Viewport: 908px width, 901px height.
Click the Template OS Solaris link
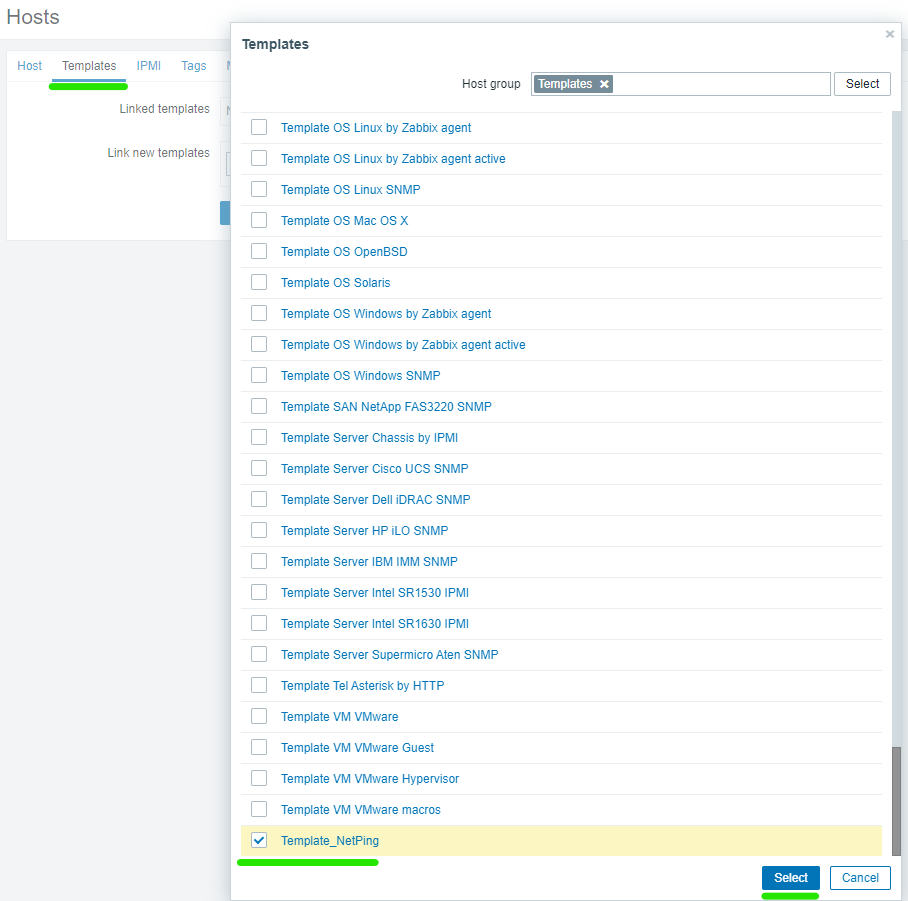(335, 283)
